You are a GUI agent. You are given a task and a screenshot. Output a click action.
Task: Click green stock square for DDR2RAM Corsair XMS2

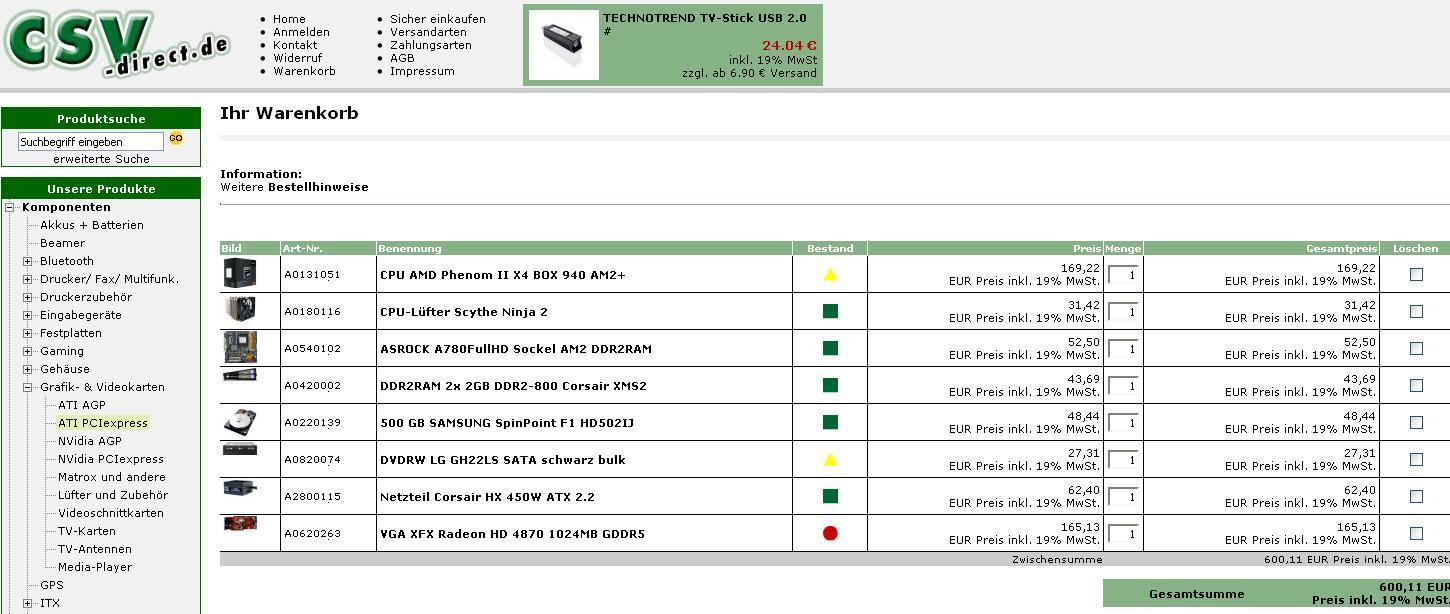click(830, 385)
